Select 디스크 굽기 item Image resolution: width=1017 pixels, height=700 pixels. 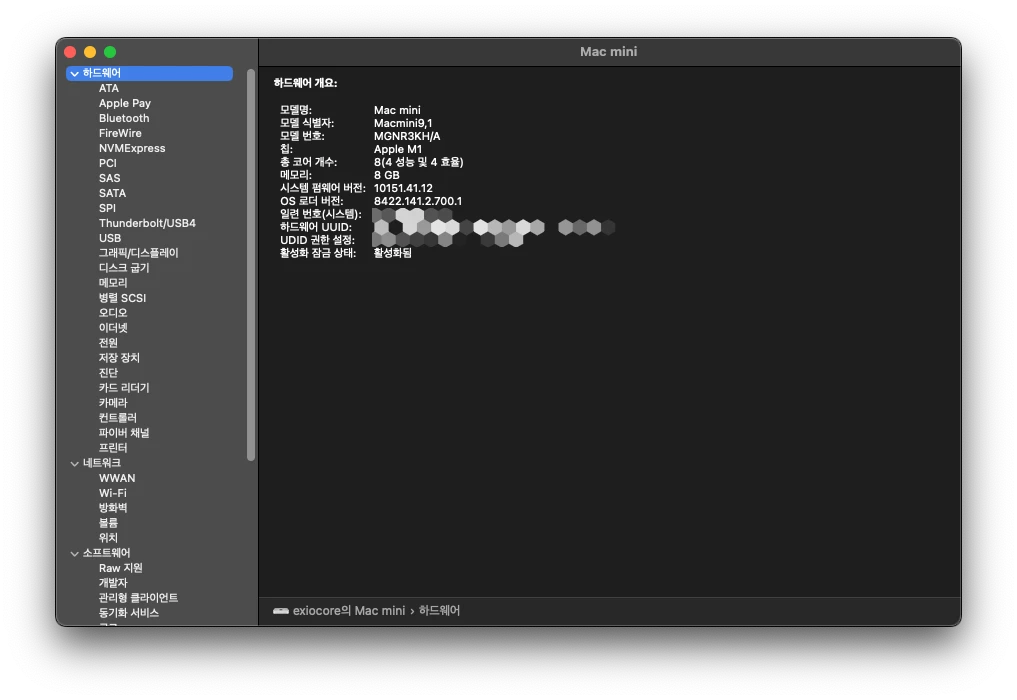click(124, 268)
